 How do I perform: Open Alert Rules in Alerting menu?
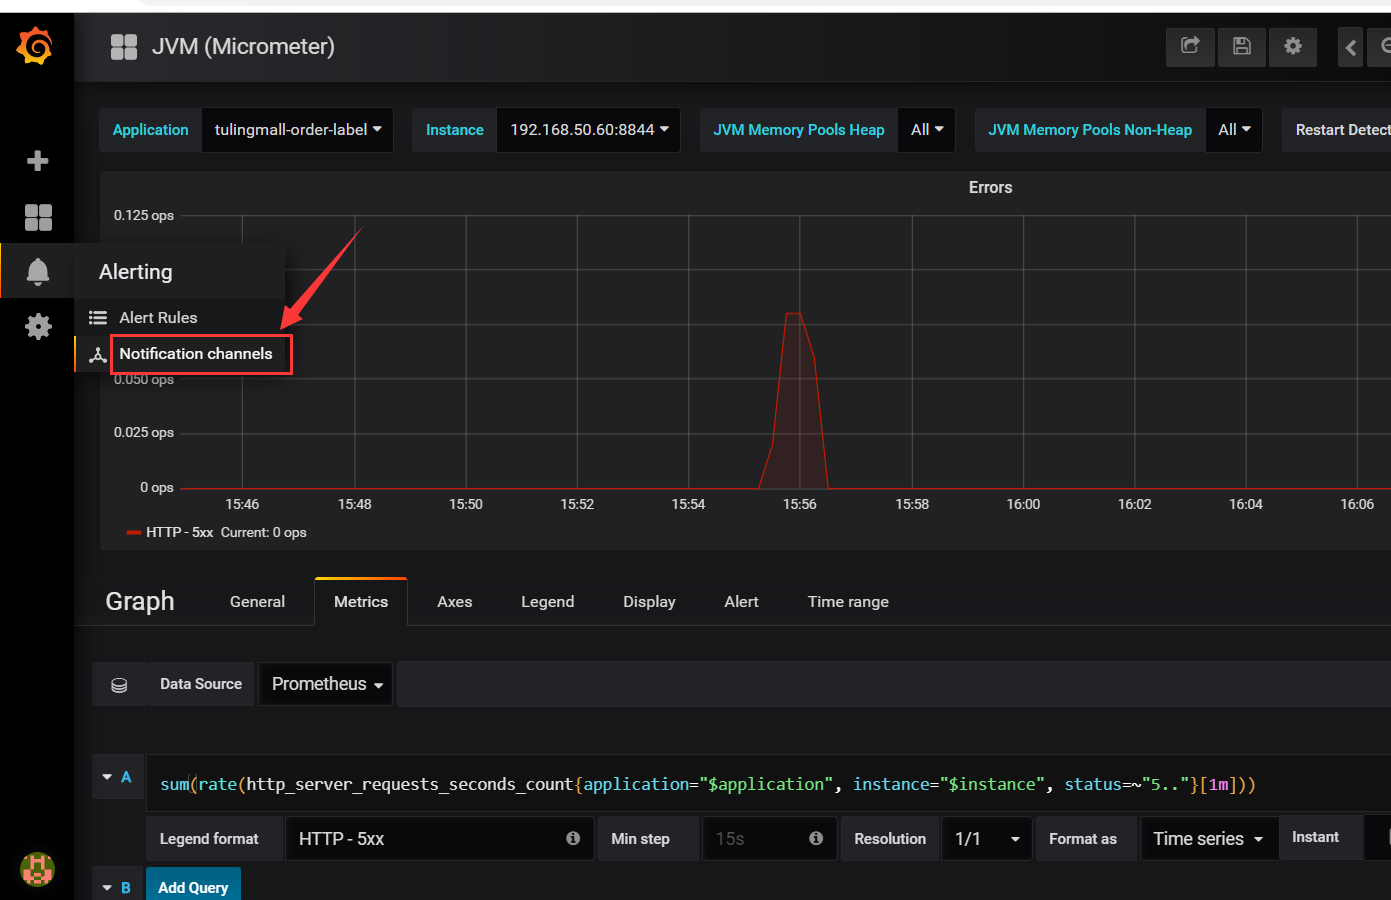coord(158,318)
